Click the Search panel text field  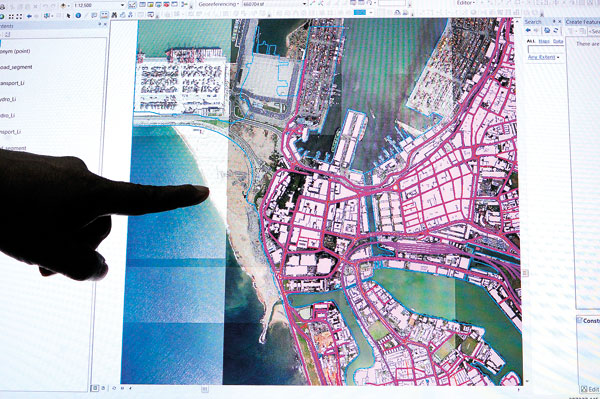(546, 49)
